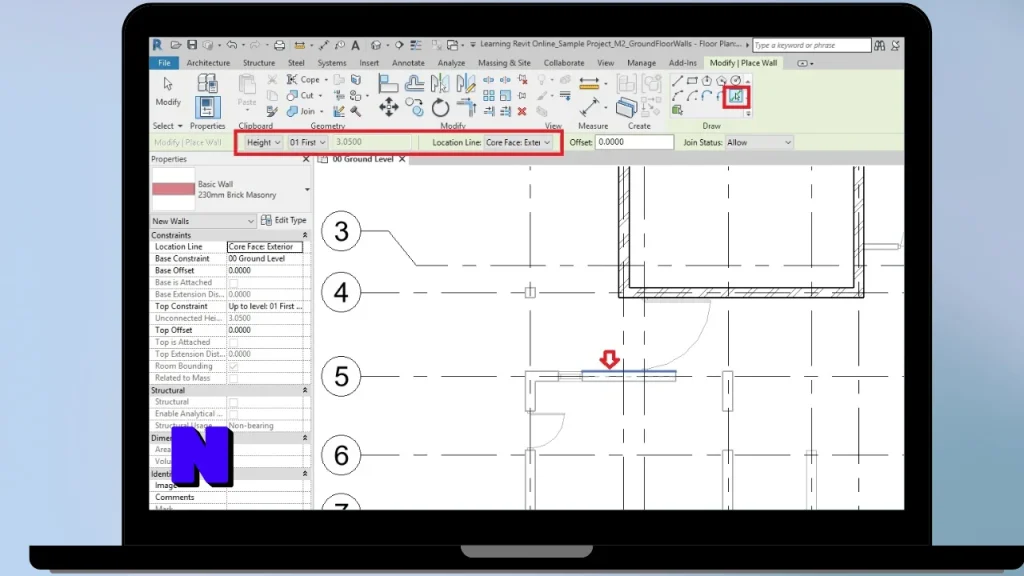1024x576 pixels.
Task: Collapse the Constraints section
Action: pyautogui.click(x=304, y=235)
